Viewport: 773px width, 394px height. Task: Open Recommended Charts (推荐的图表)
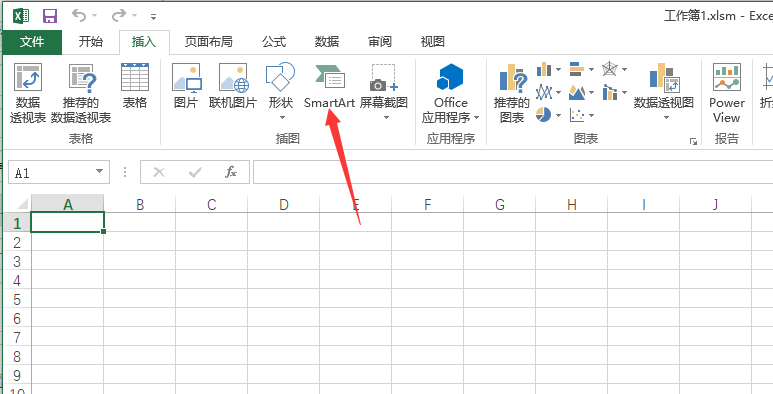coord(512,93)
